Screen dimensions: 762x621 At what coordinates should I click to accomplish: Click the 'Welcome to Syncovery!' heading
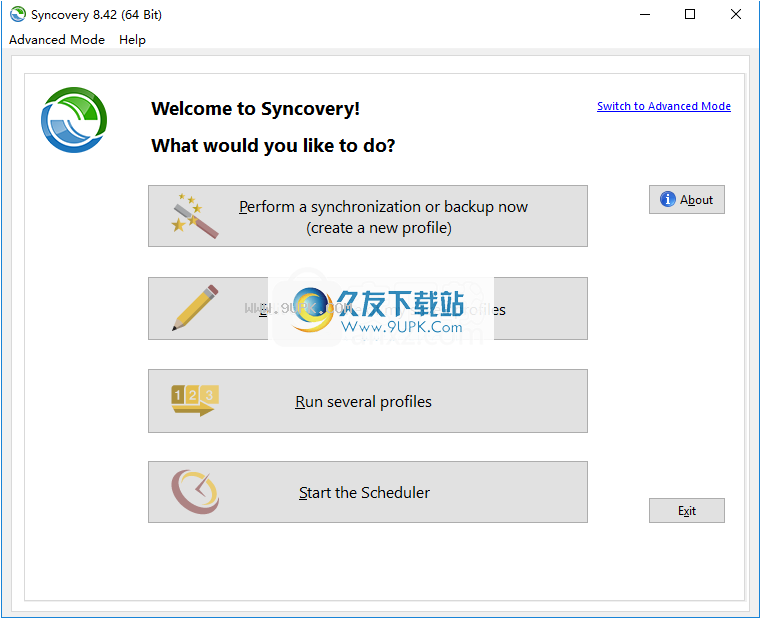coord(255,108)
